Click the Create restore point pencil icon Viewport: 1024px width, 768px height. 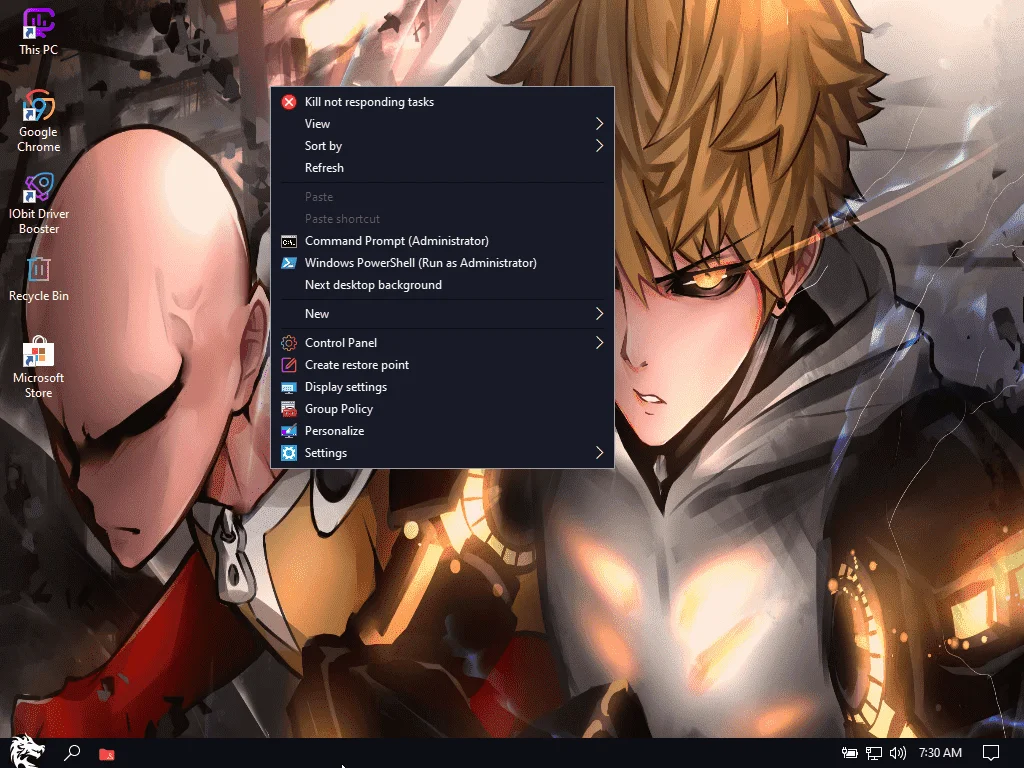click(x=289, y=365)
